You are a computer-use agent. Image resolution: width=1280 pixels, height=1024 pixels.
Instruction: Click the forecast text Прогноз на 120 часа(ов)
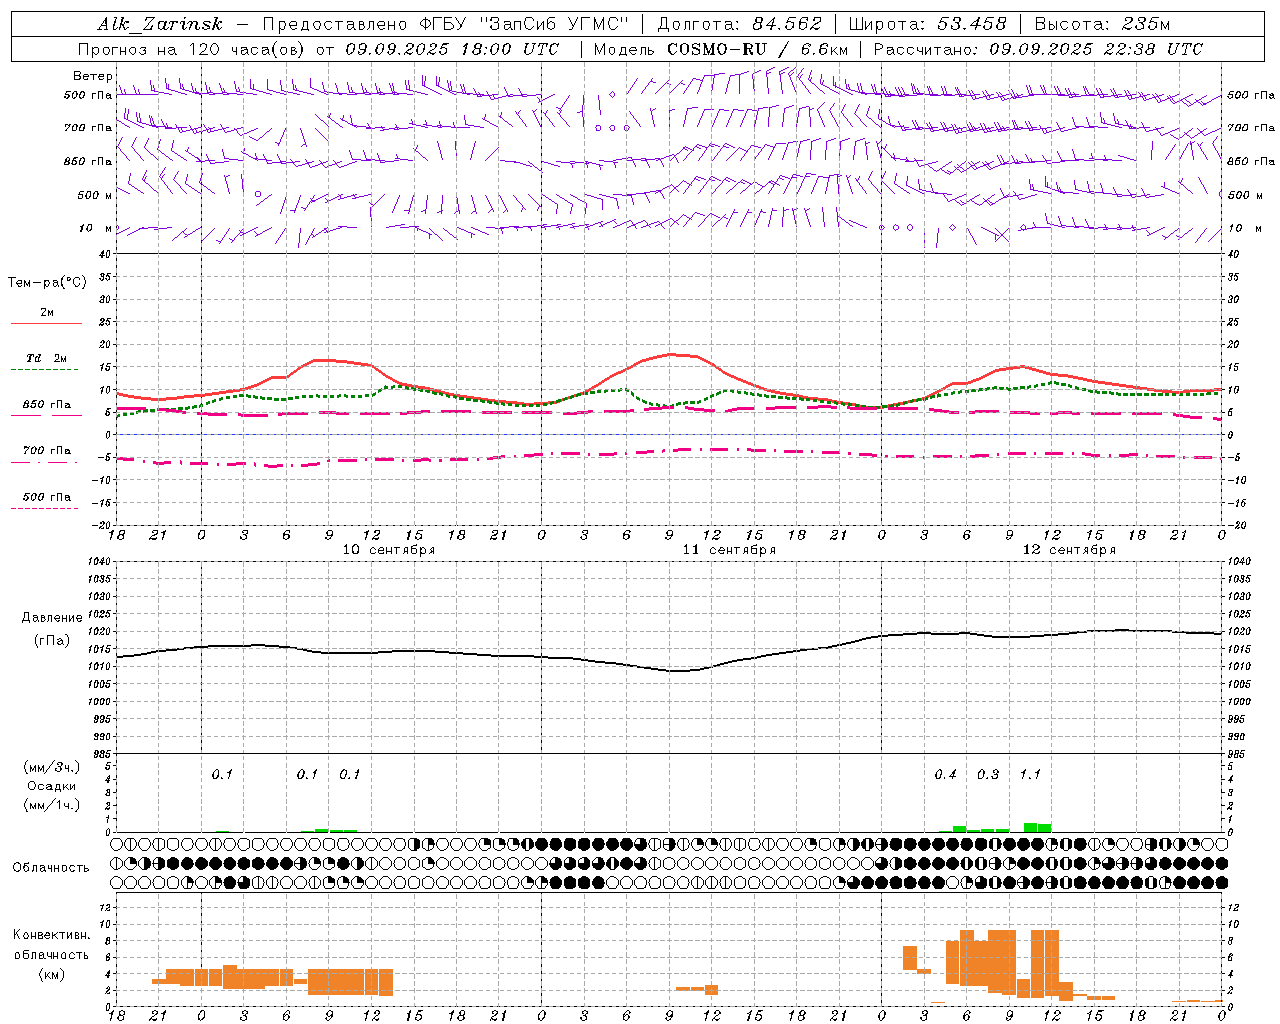point(192,49)
